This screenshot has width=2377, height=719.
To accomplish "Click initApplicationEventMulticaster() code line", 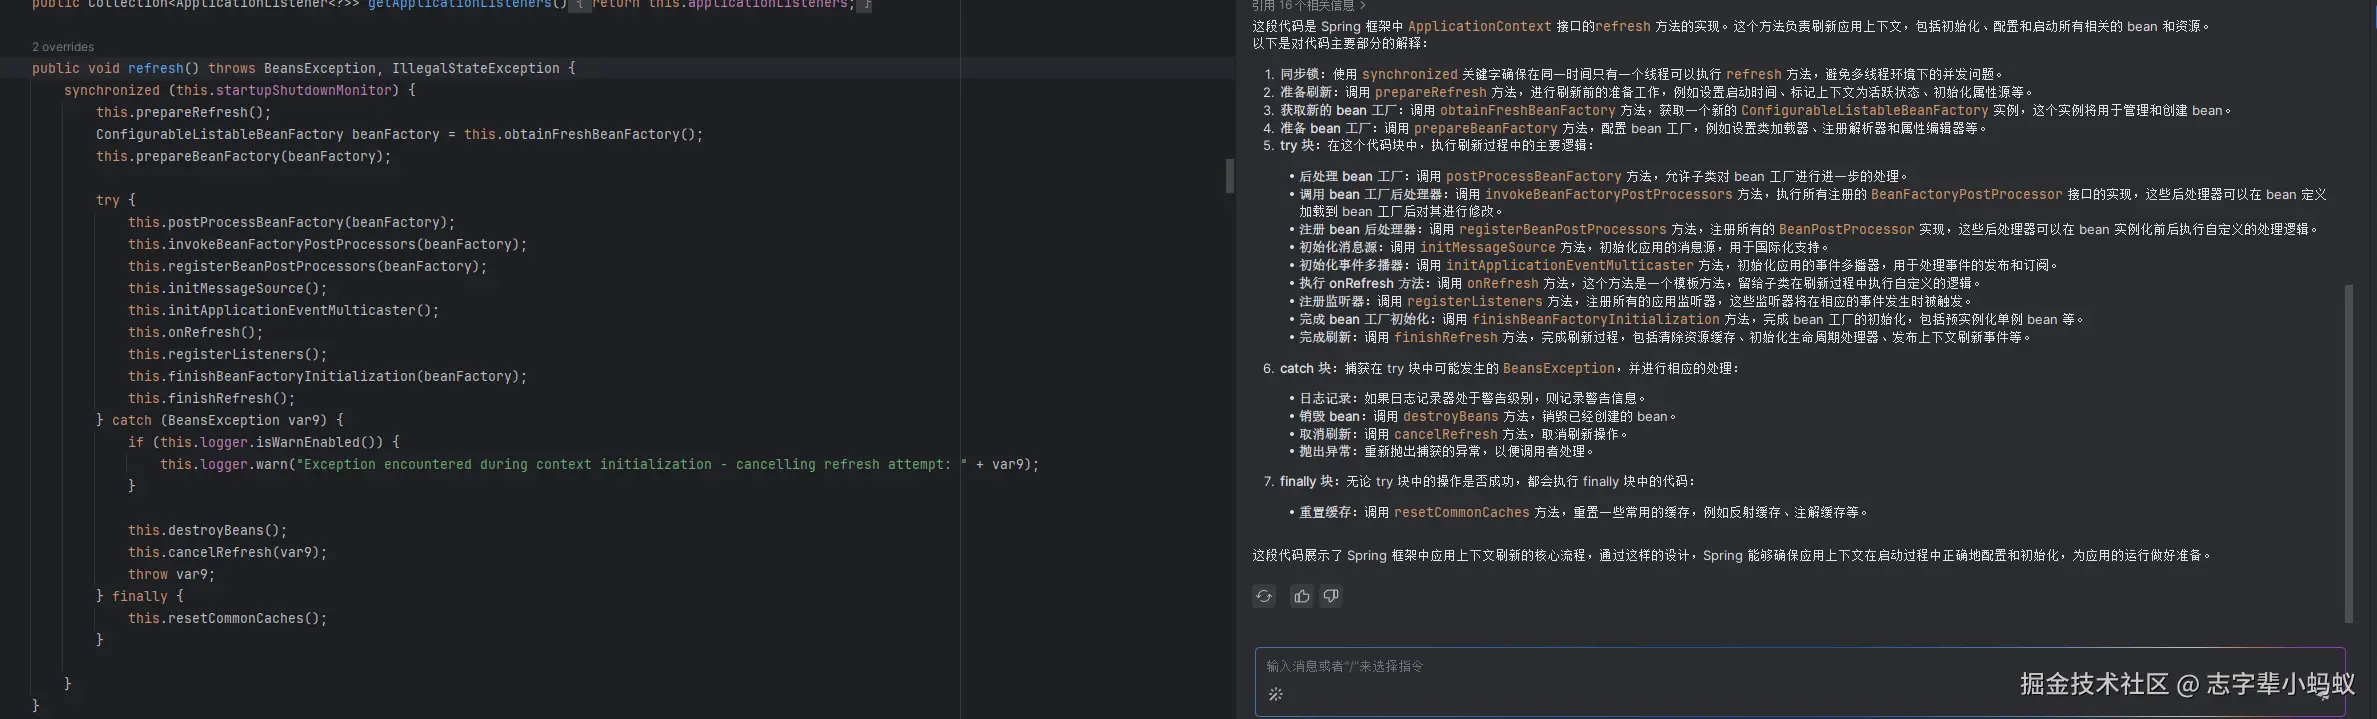I will (284, 310).
